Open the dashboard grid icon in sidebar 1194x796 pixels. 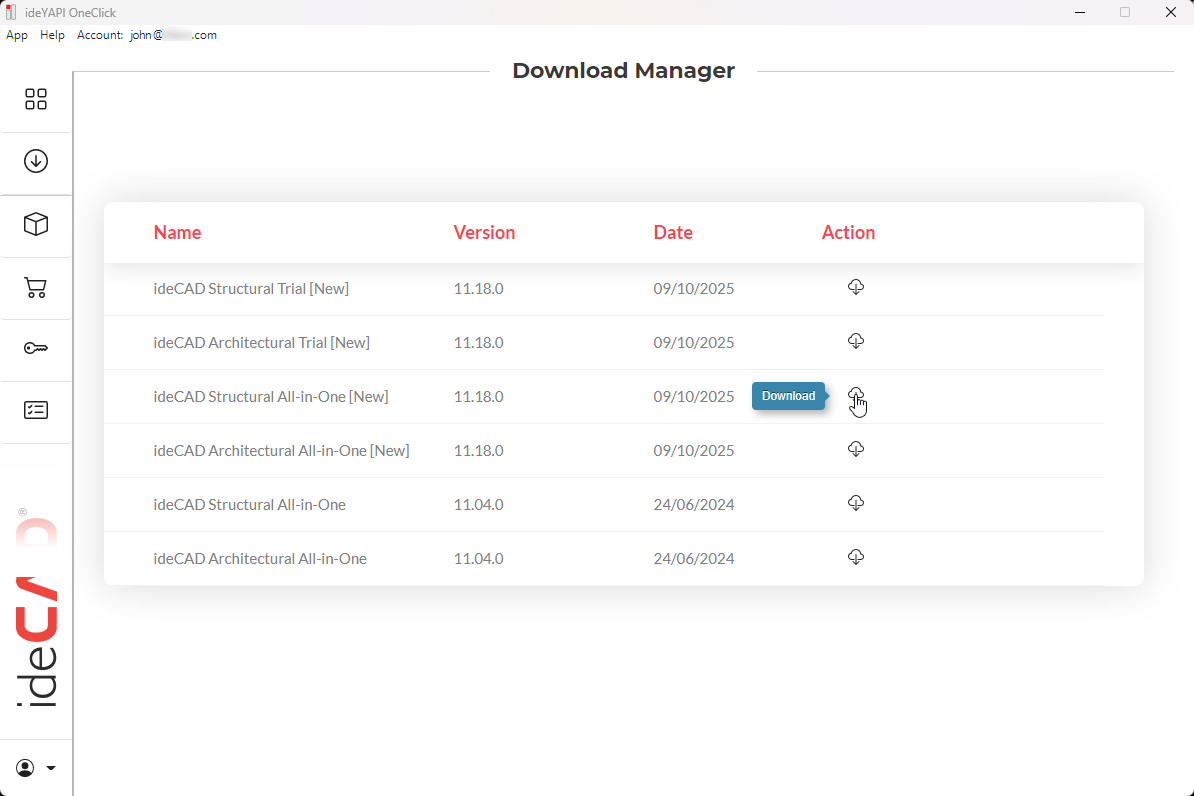[36, 99]
